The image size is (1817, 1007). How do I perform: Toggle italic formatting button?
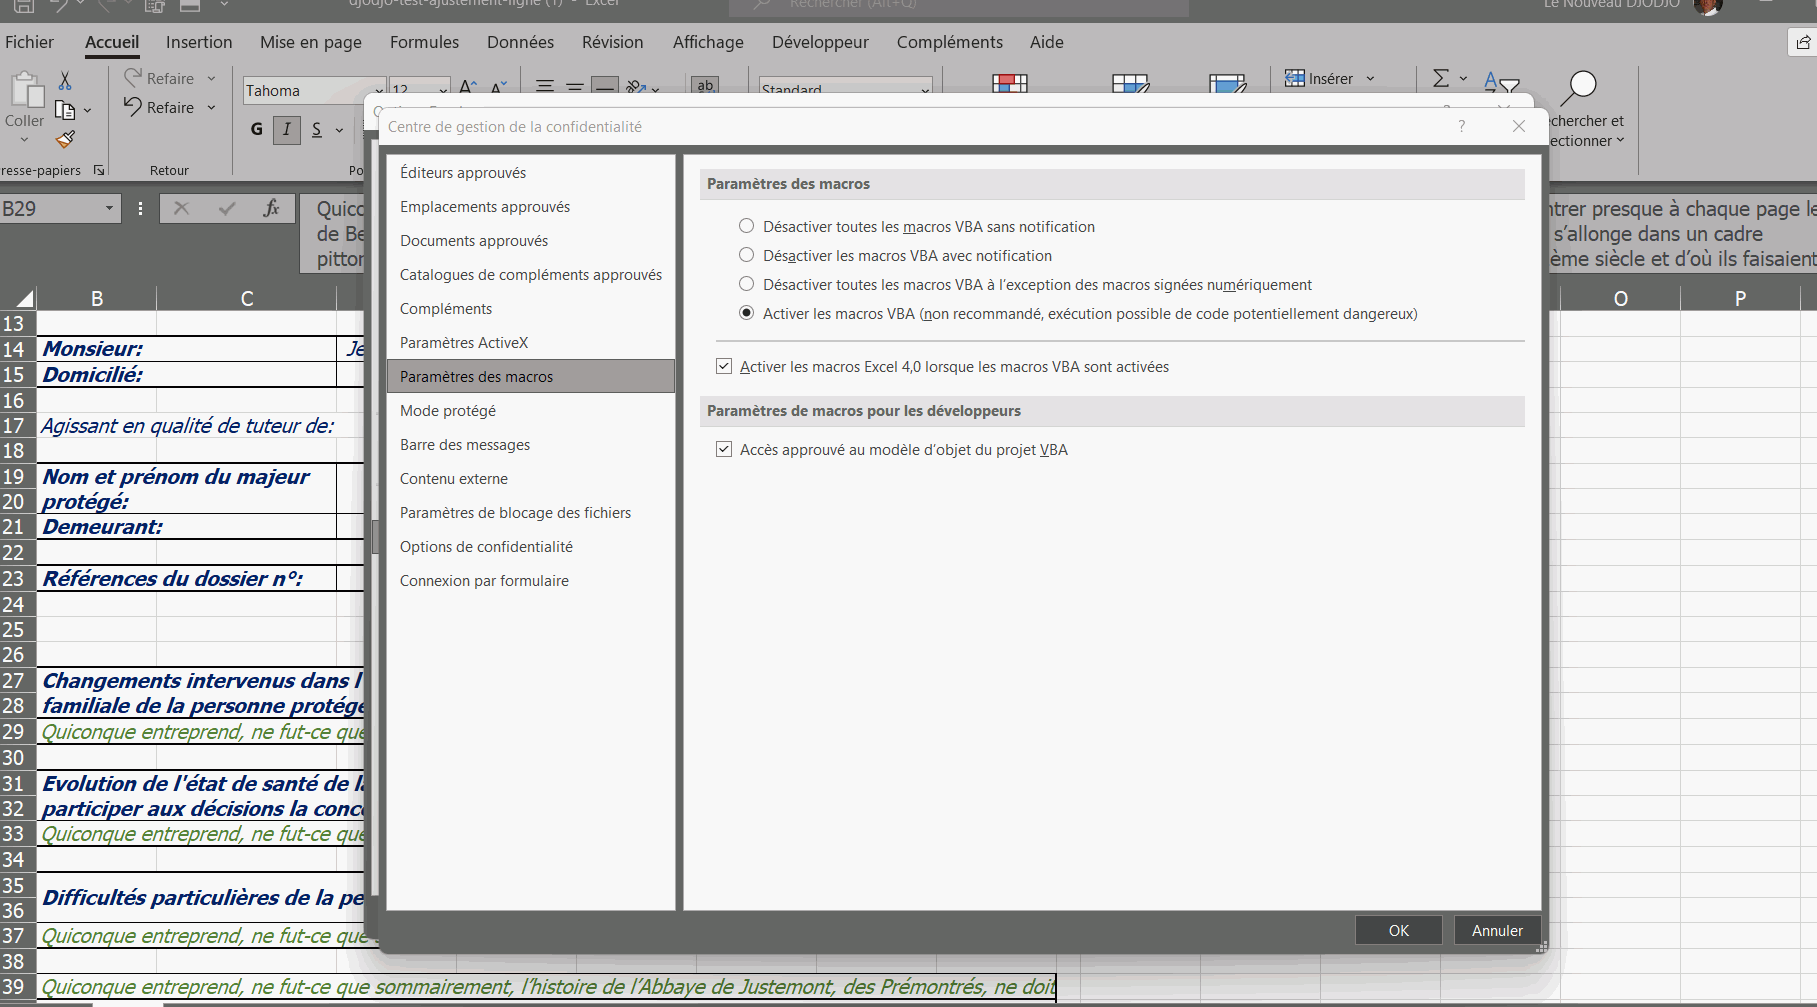287,129
